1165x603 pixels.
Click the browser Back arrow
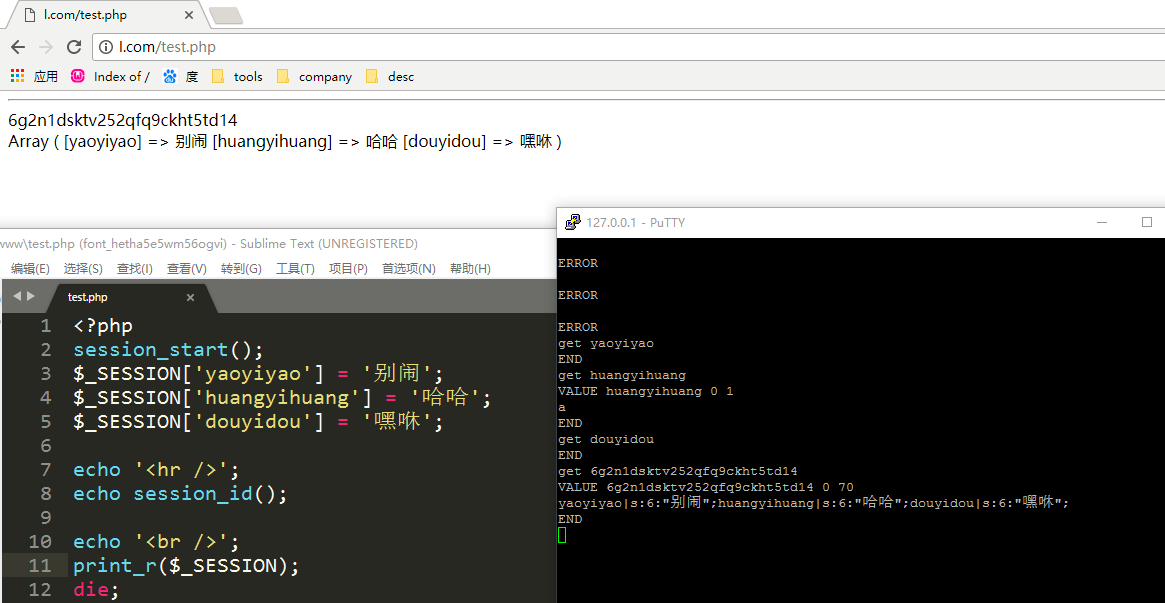[18, 47]
